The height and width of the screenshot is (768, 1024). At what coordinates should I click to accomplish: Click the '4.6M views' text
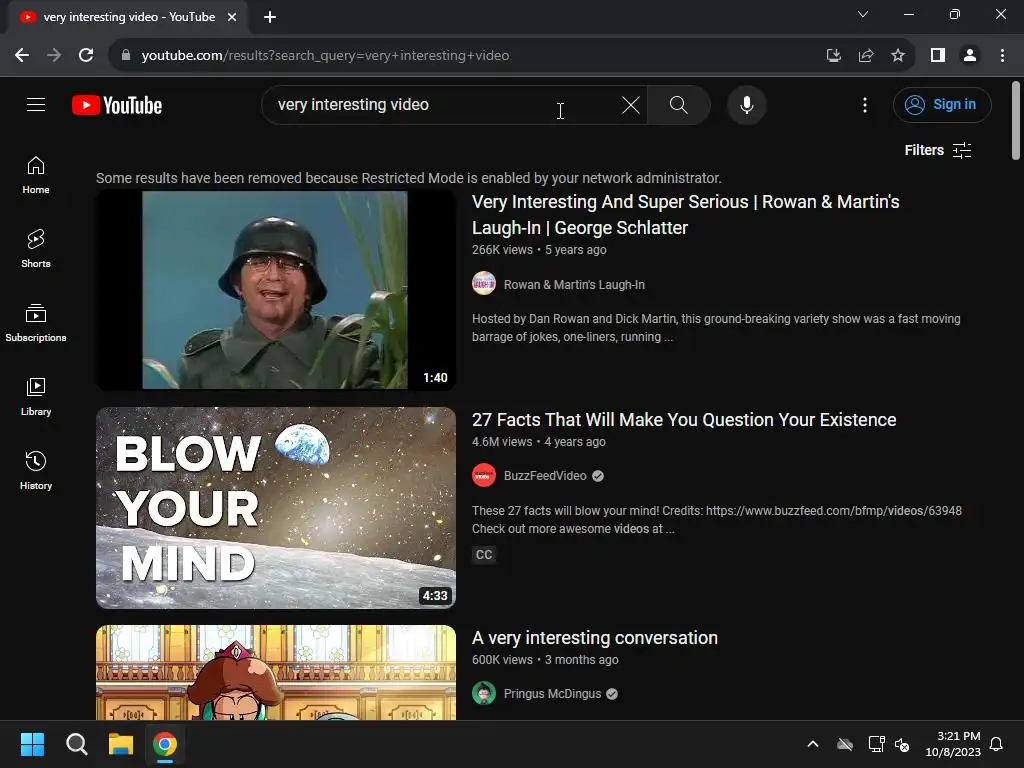(502, 441)
